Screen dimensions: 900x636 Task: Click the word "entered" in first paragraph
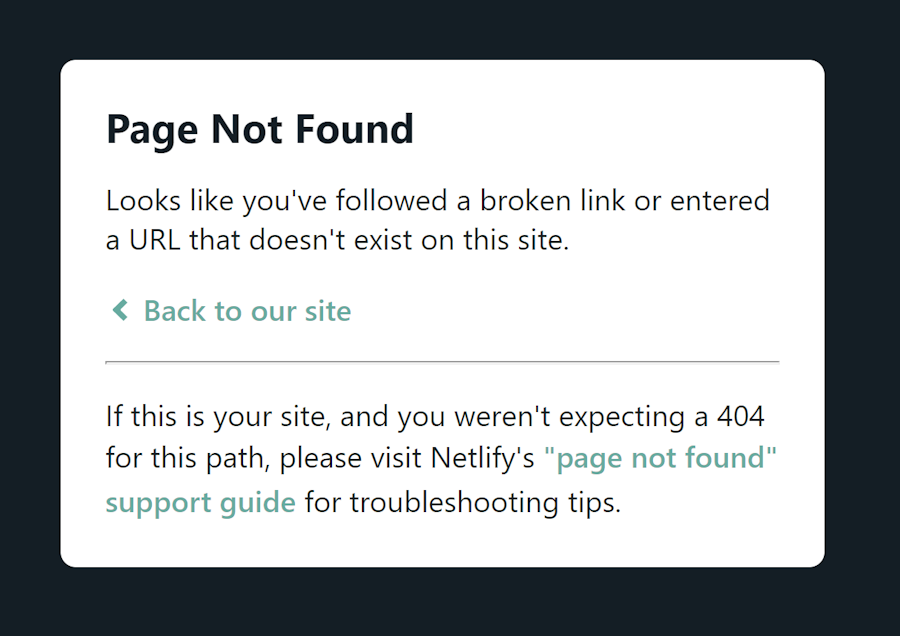[x=720, y=201]
